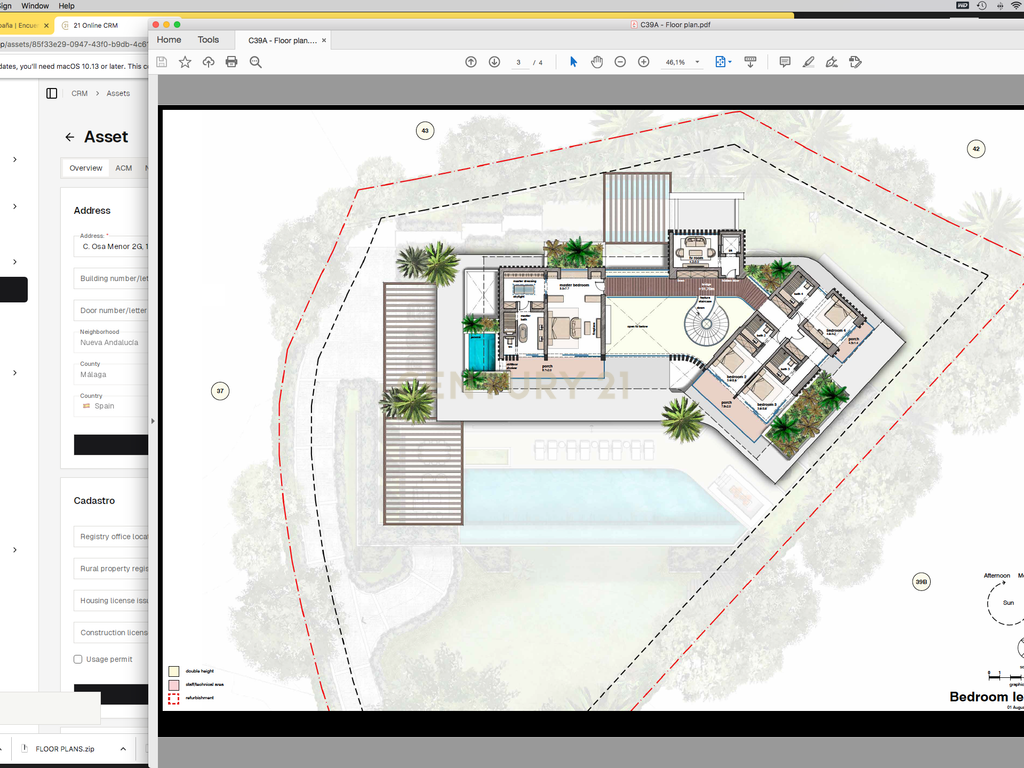The height and width of the screenshot is (768, 1024).
Task: Select the C39A - Floor plan document tab
Action: (x=283, y=40)
